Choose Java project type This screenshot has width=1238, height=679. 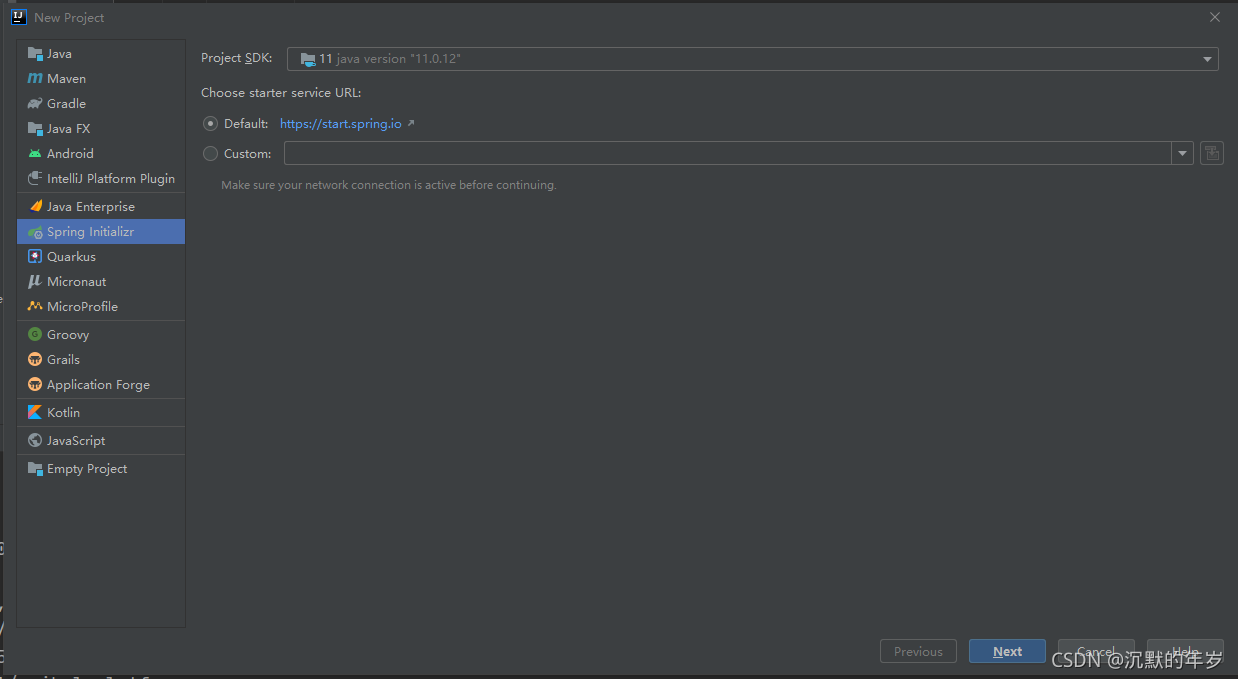coord(101,54)
